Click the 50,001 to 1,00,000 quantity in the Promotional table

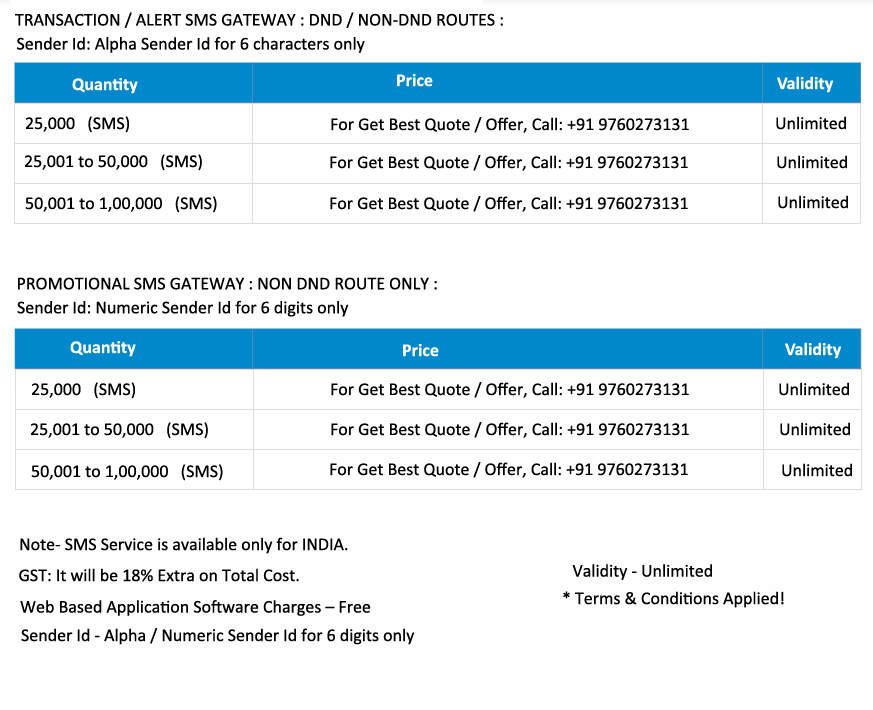point(127,471)
